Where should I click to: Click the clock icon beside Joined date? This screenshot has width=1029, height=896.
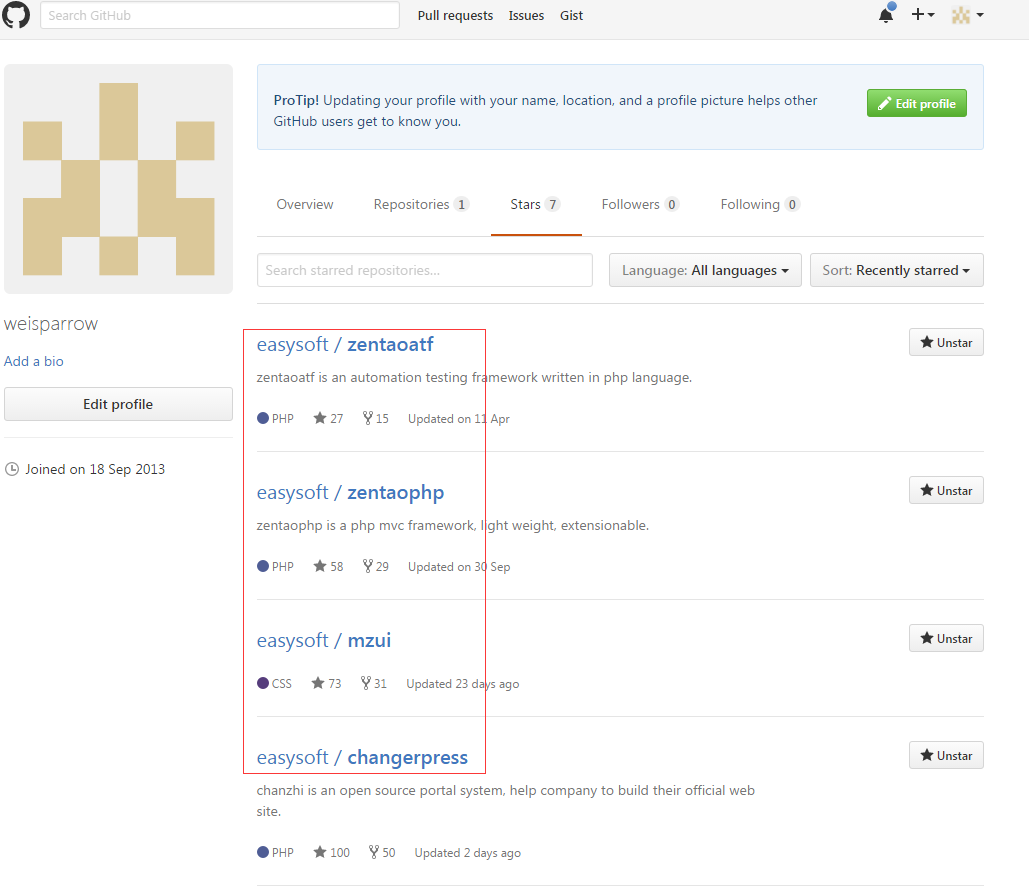pyautogui.click(x=12, y=469)
